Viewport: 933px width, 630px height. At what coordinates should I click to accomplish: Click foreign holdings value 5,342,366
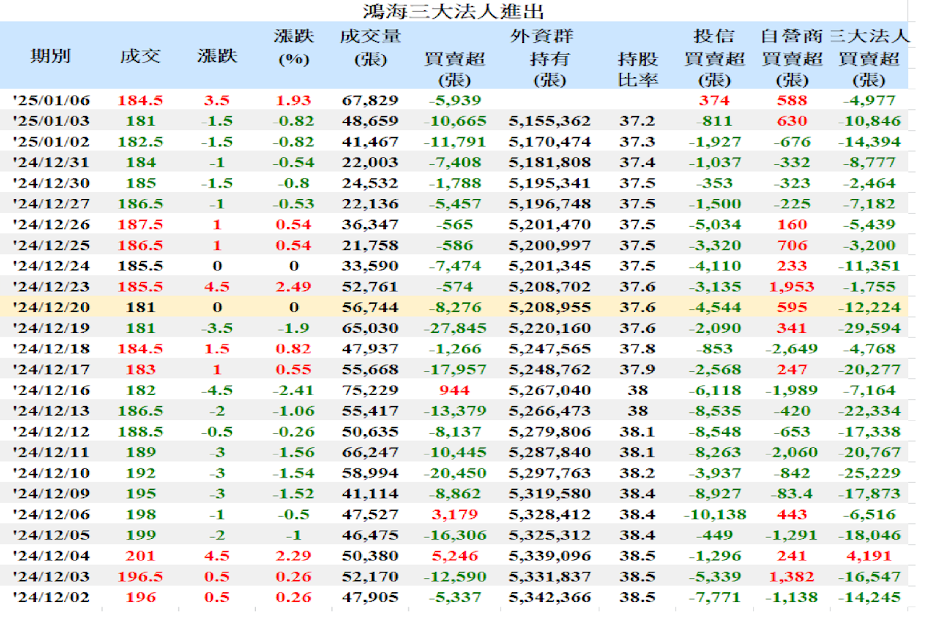pyautogui.click(x=550, y=597)
